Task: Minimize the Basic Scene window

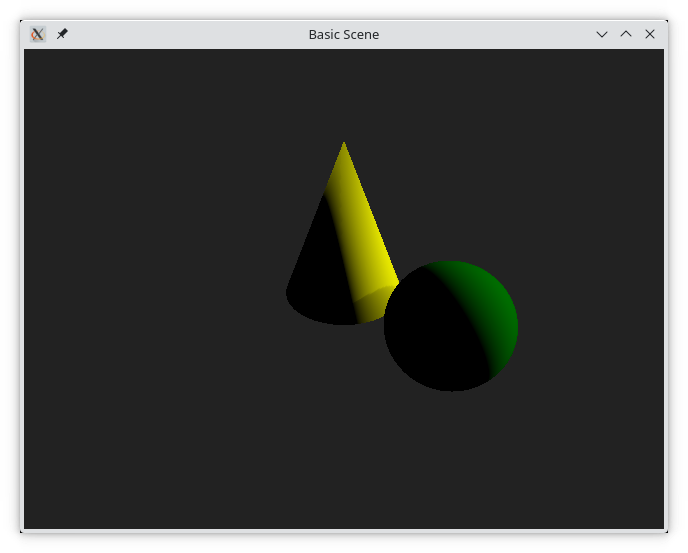Action: point(602,34)
